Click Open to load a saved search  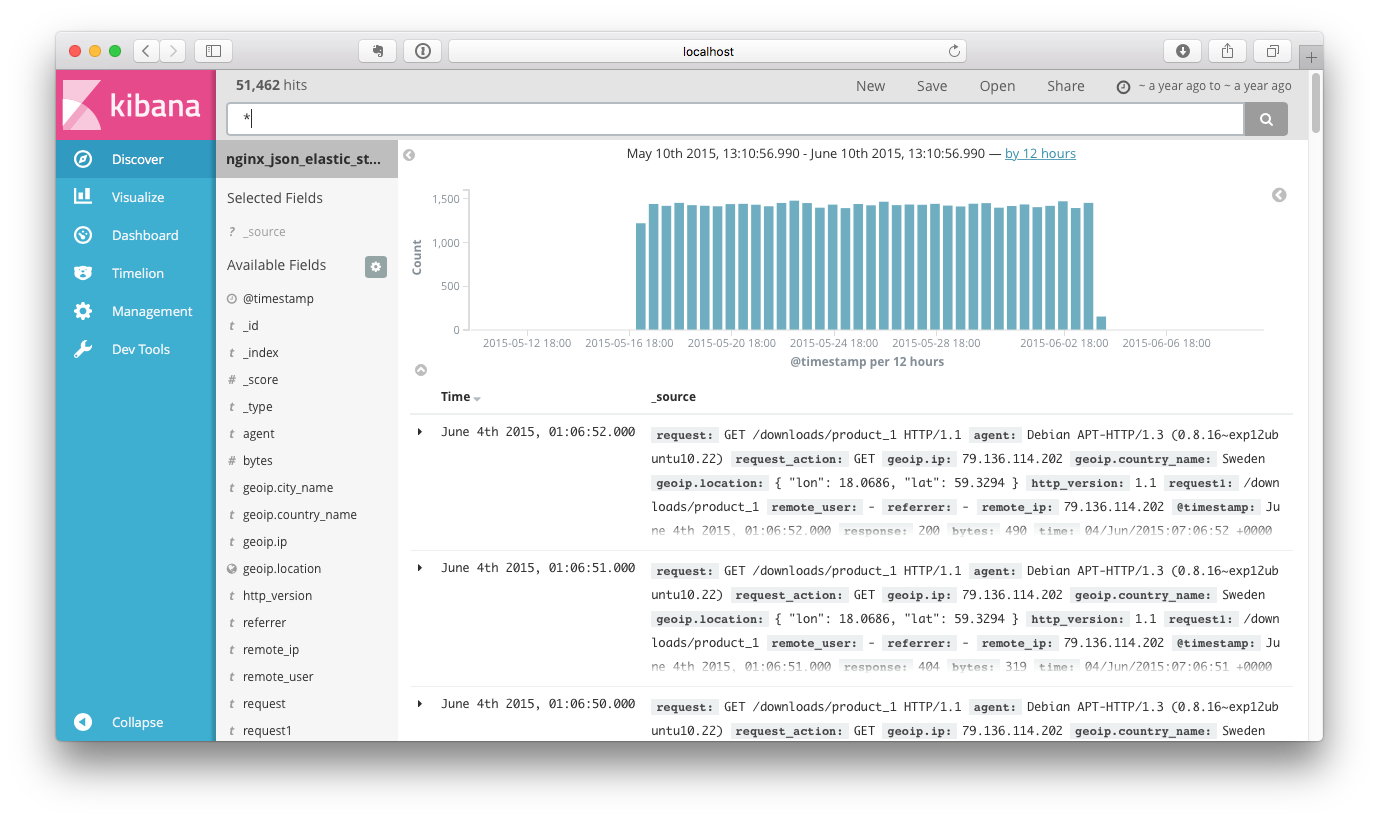point(997,86)
